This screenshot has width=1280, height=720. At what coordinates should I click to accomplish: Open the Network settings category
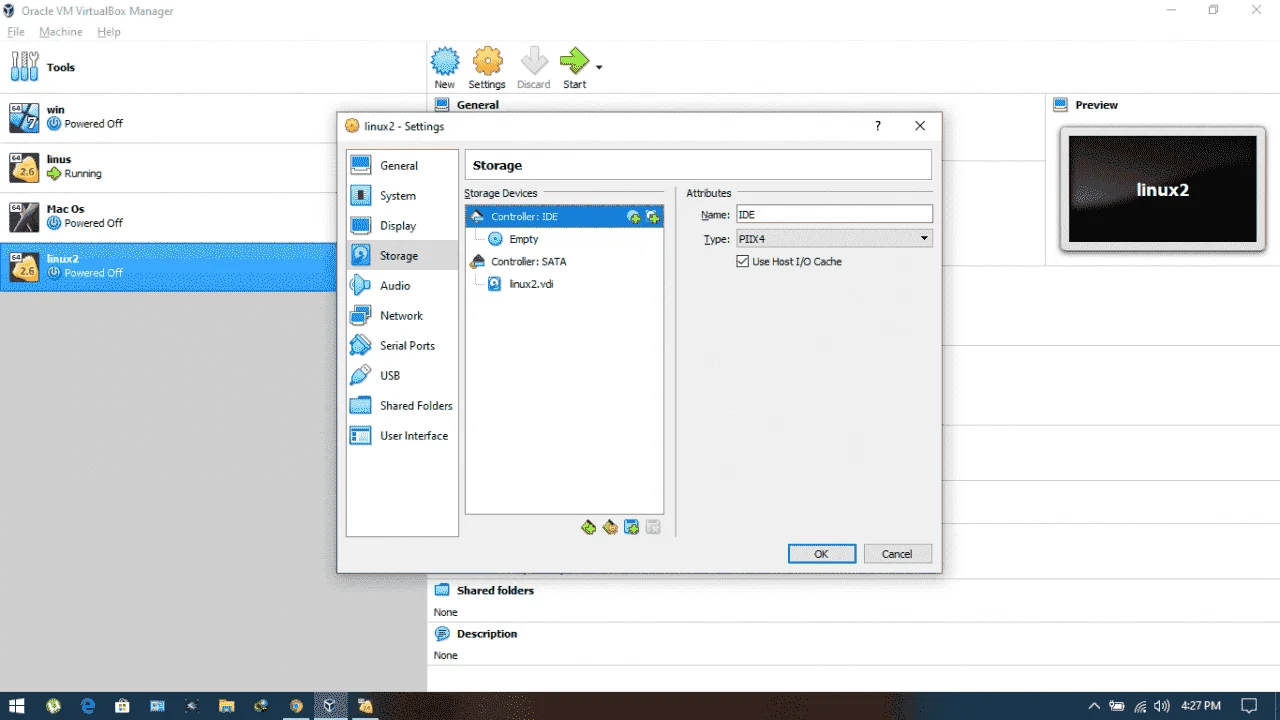(402, 316)
